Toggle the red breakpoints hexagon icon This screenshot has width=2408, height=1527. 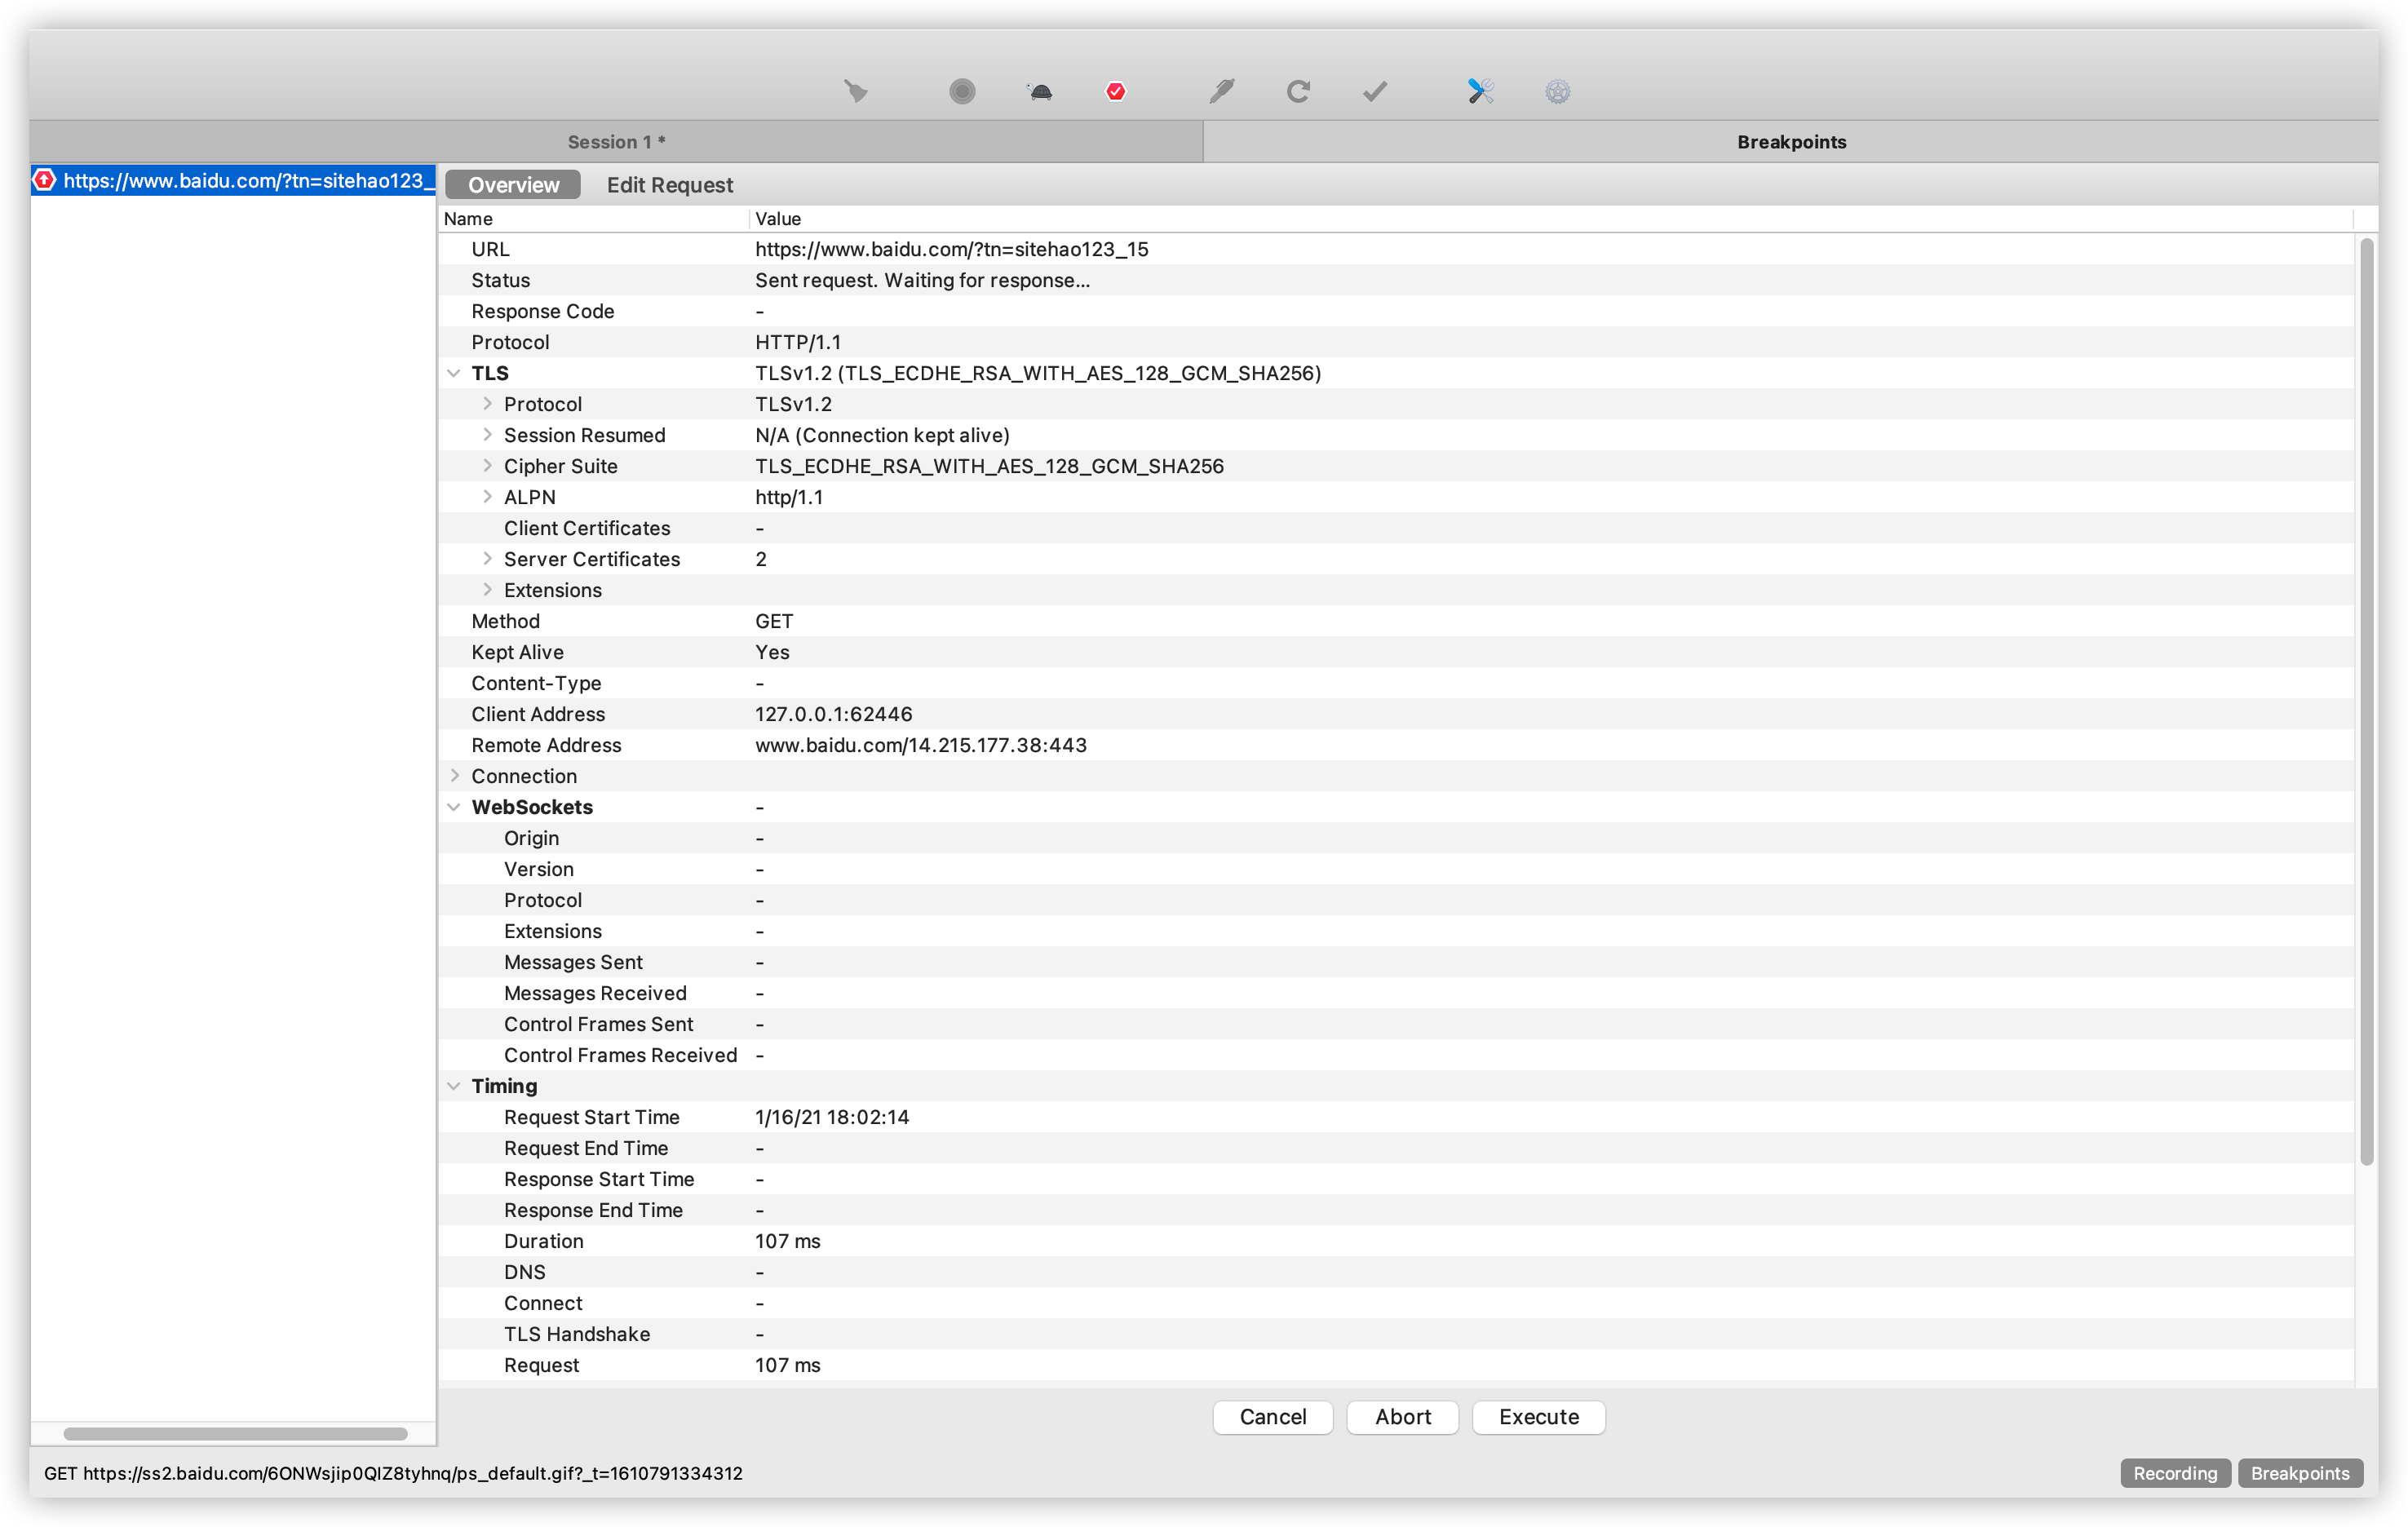1116,92
